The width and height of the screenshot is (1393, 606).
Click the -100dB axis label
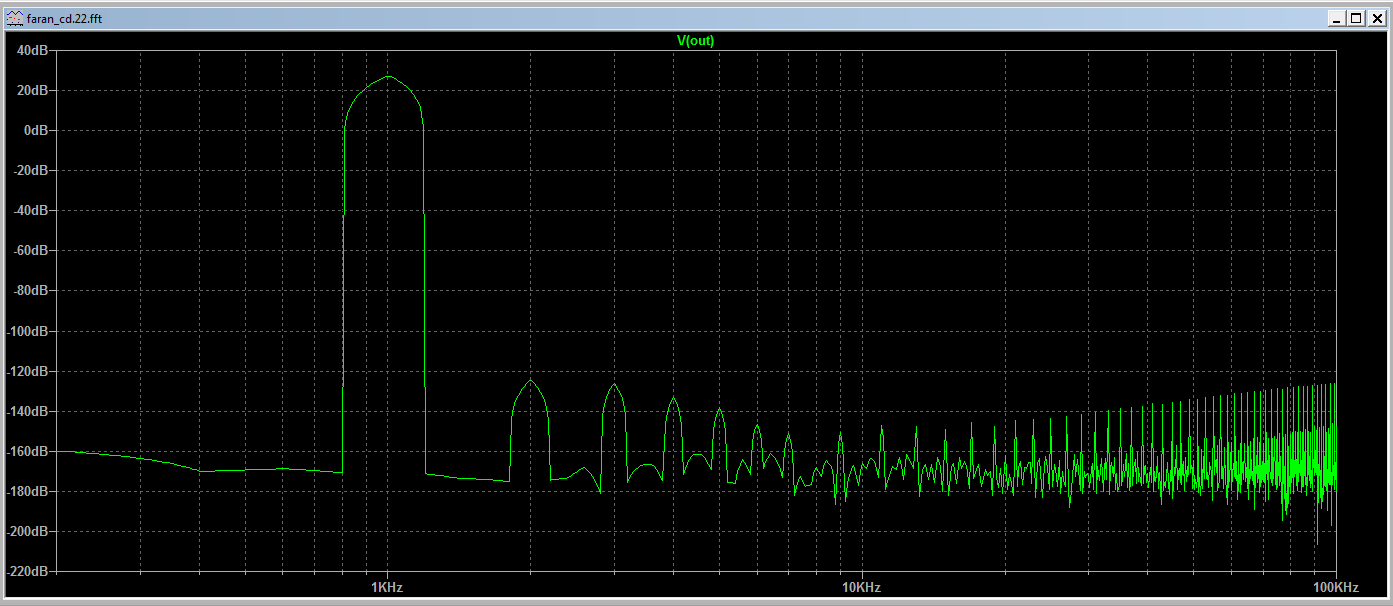(28, 331)
